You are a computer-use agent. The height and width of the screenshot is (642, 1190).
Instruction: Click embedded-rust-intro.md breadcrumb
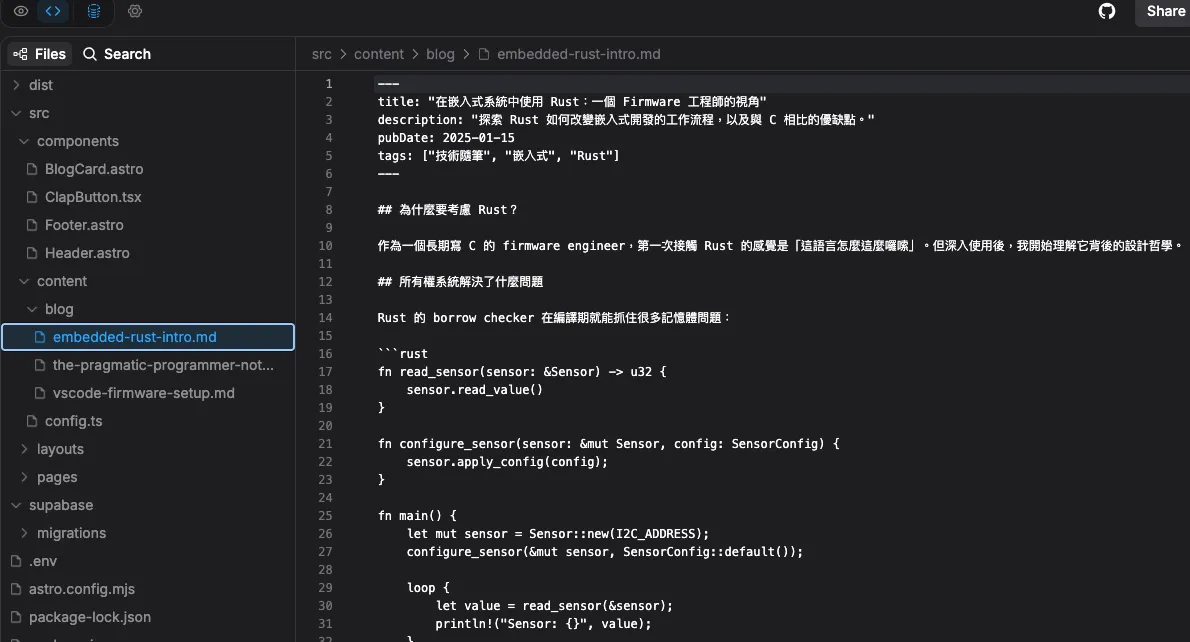(x=579, y=55)
